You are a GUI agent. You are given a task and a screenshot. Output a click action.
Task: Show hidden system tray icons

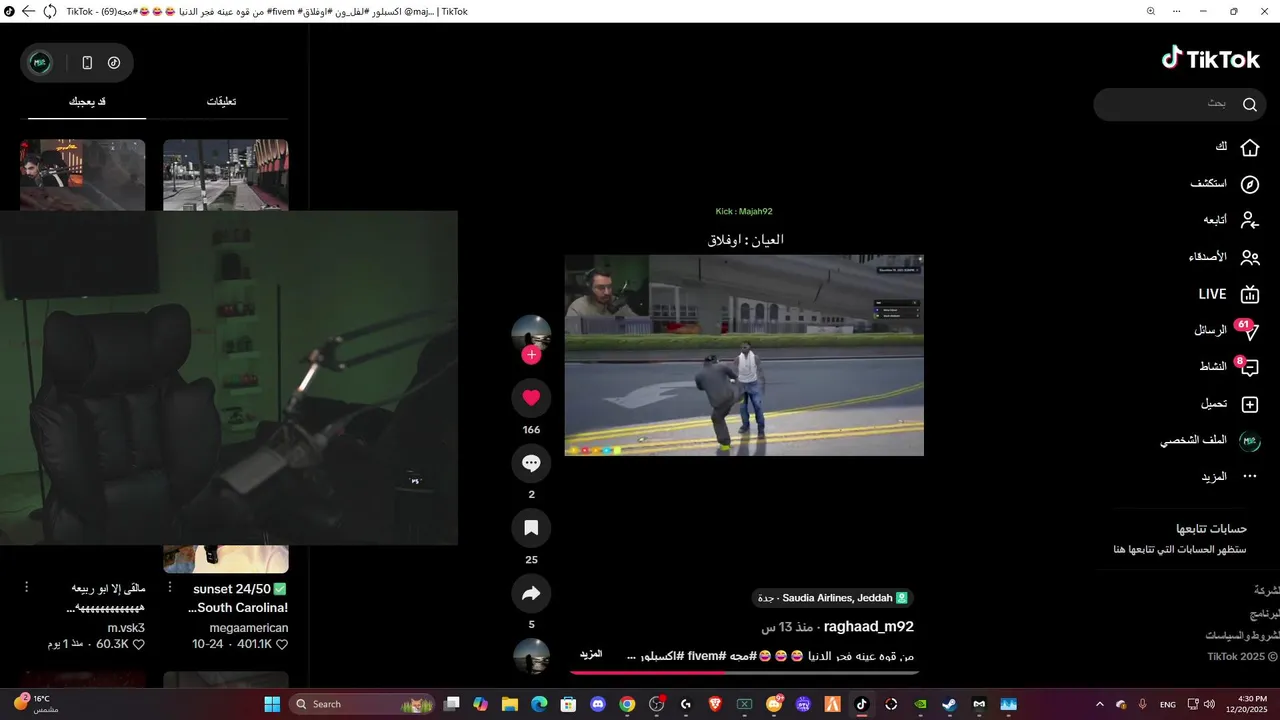(x=1100, y=704)
